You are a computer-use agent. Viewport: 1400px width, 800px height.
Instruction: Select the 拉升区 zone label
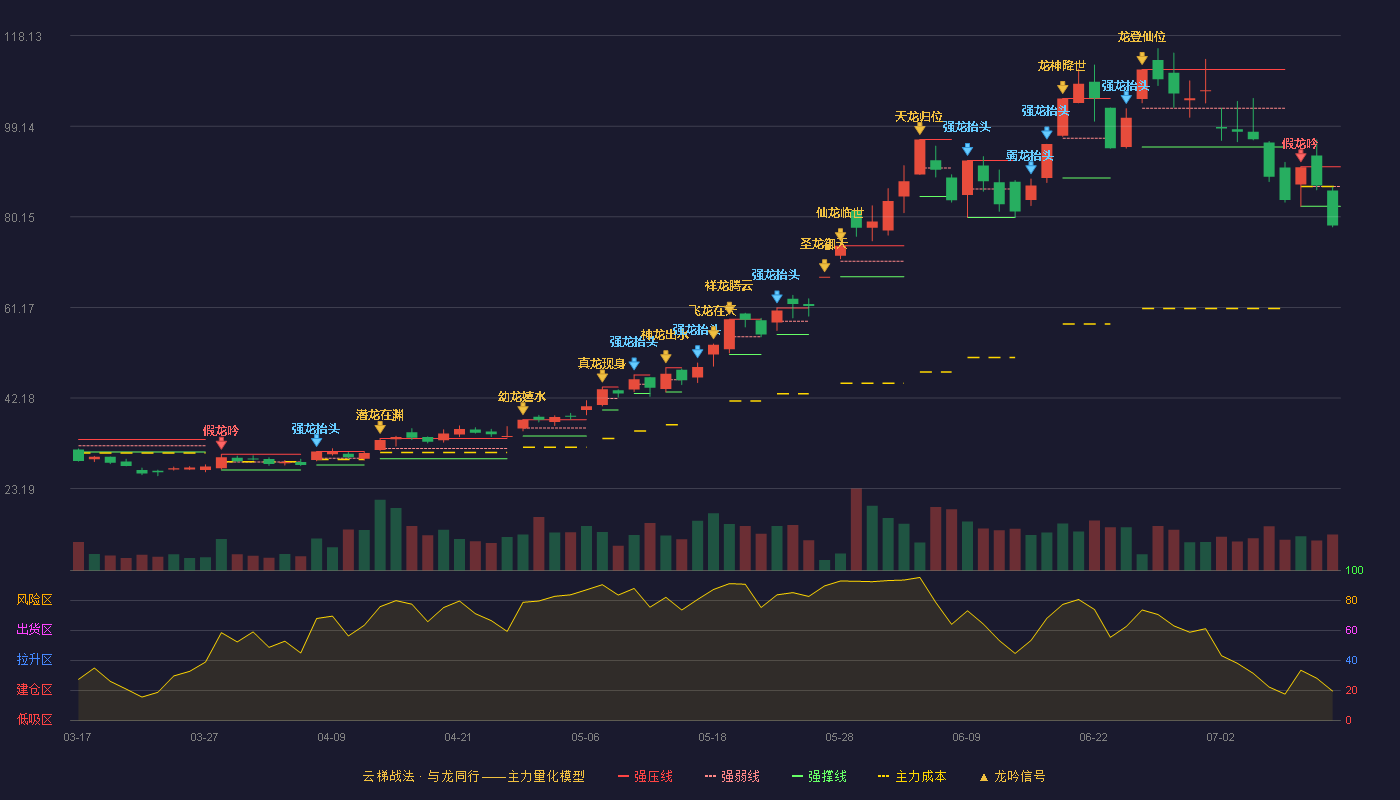pos(34,660)
